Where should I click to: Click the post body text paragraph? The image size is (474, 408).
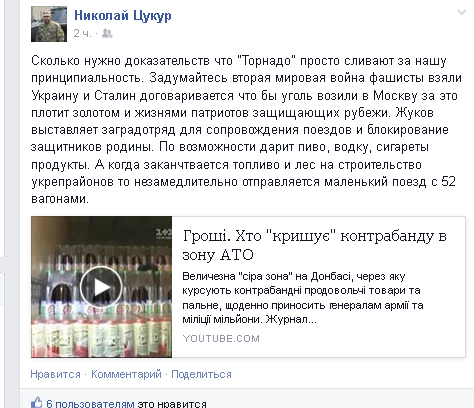pyautogui.click(x=246, y=130)
